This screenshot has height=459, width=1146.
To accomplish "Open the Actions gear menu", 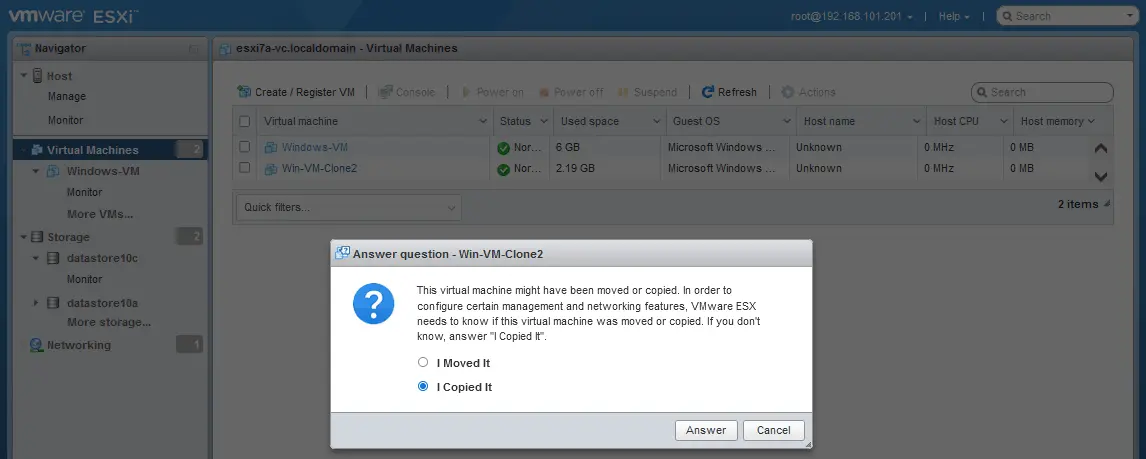I will [808, 92].
